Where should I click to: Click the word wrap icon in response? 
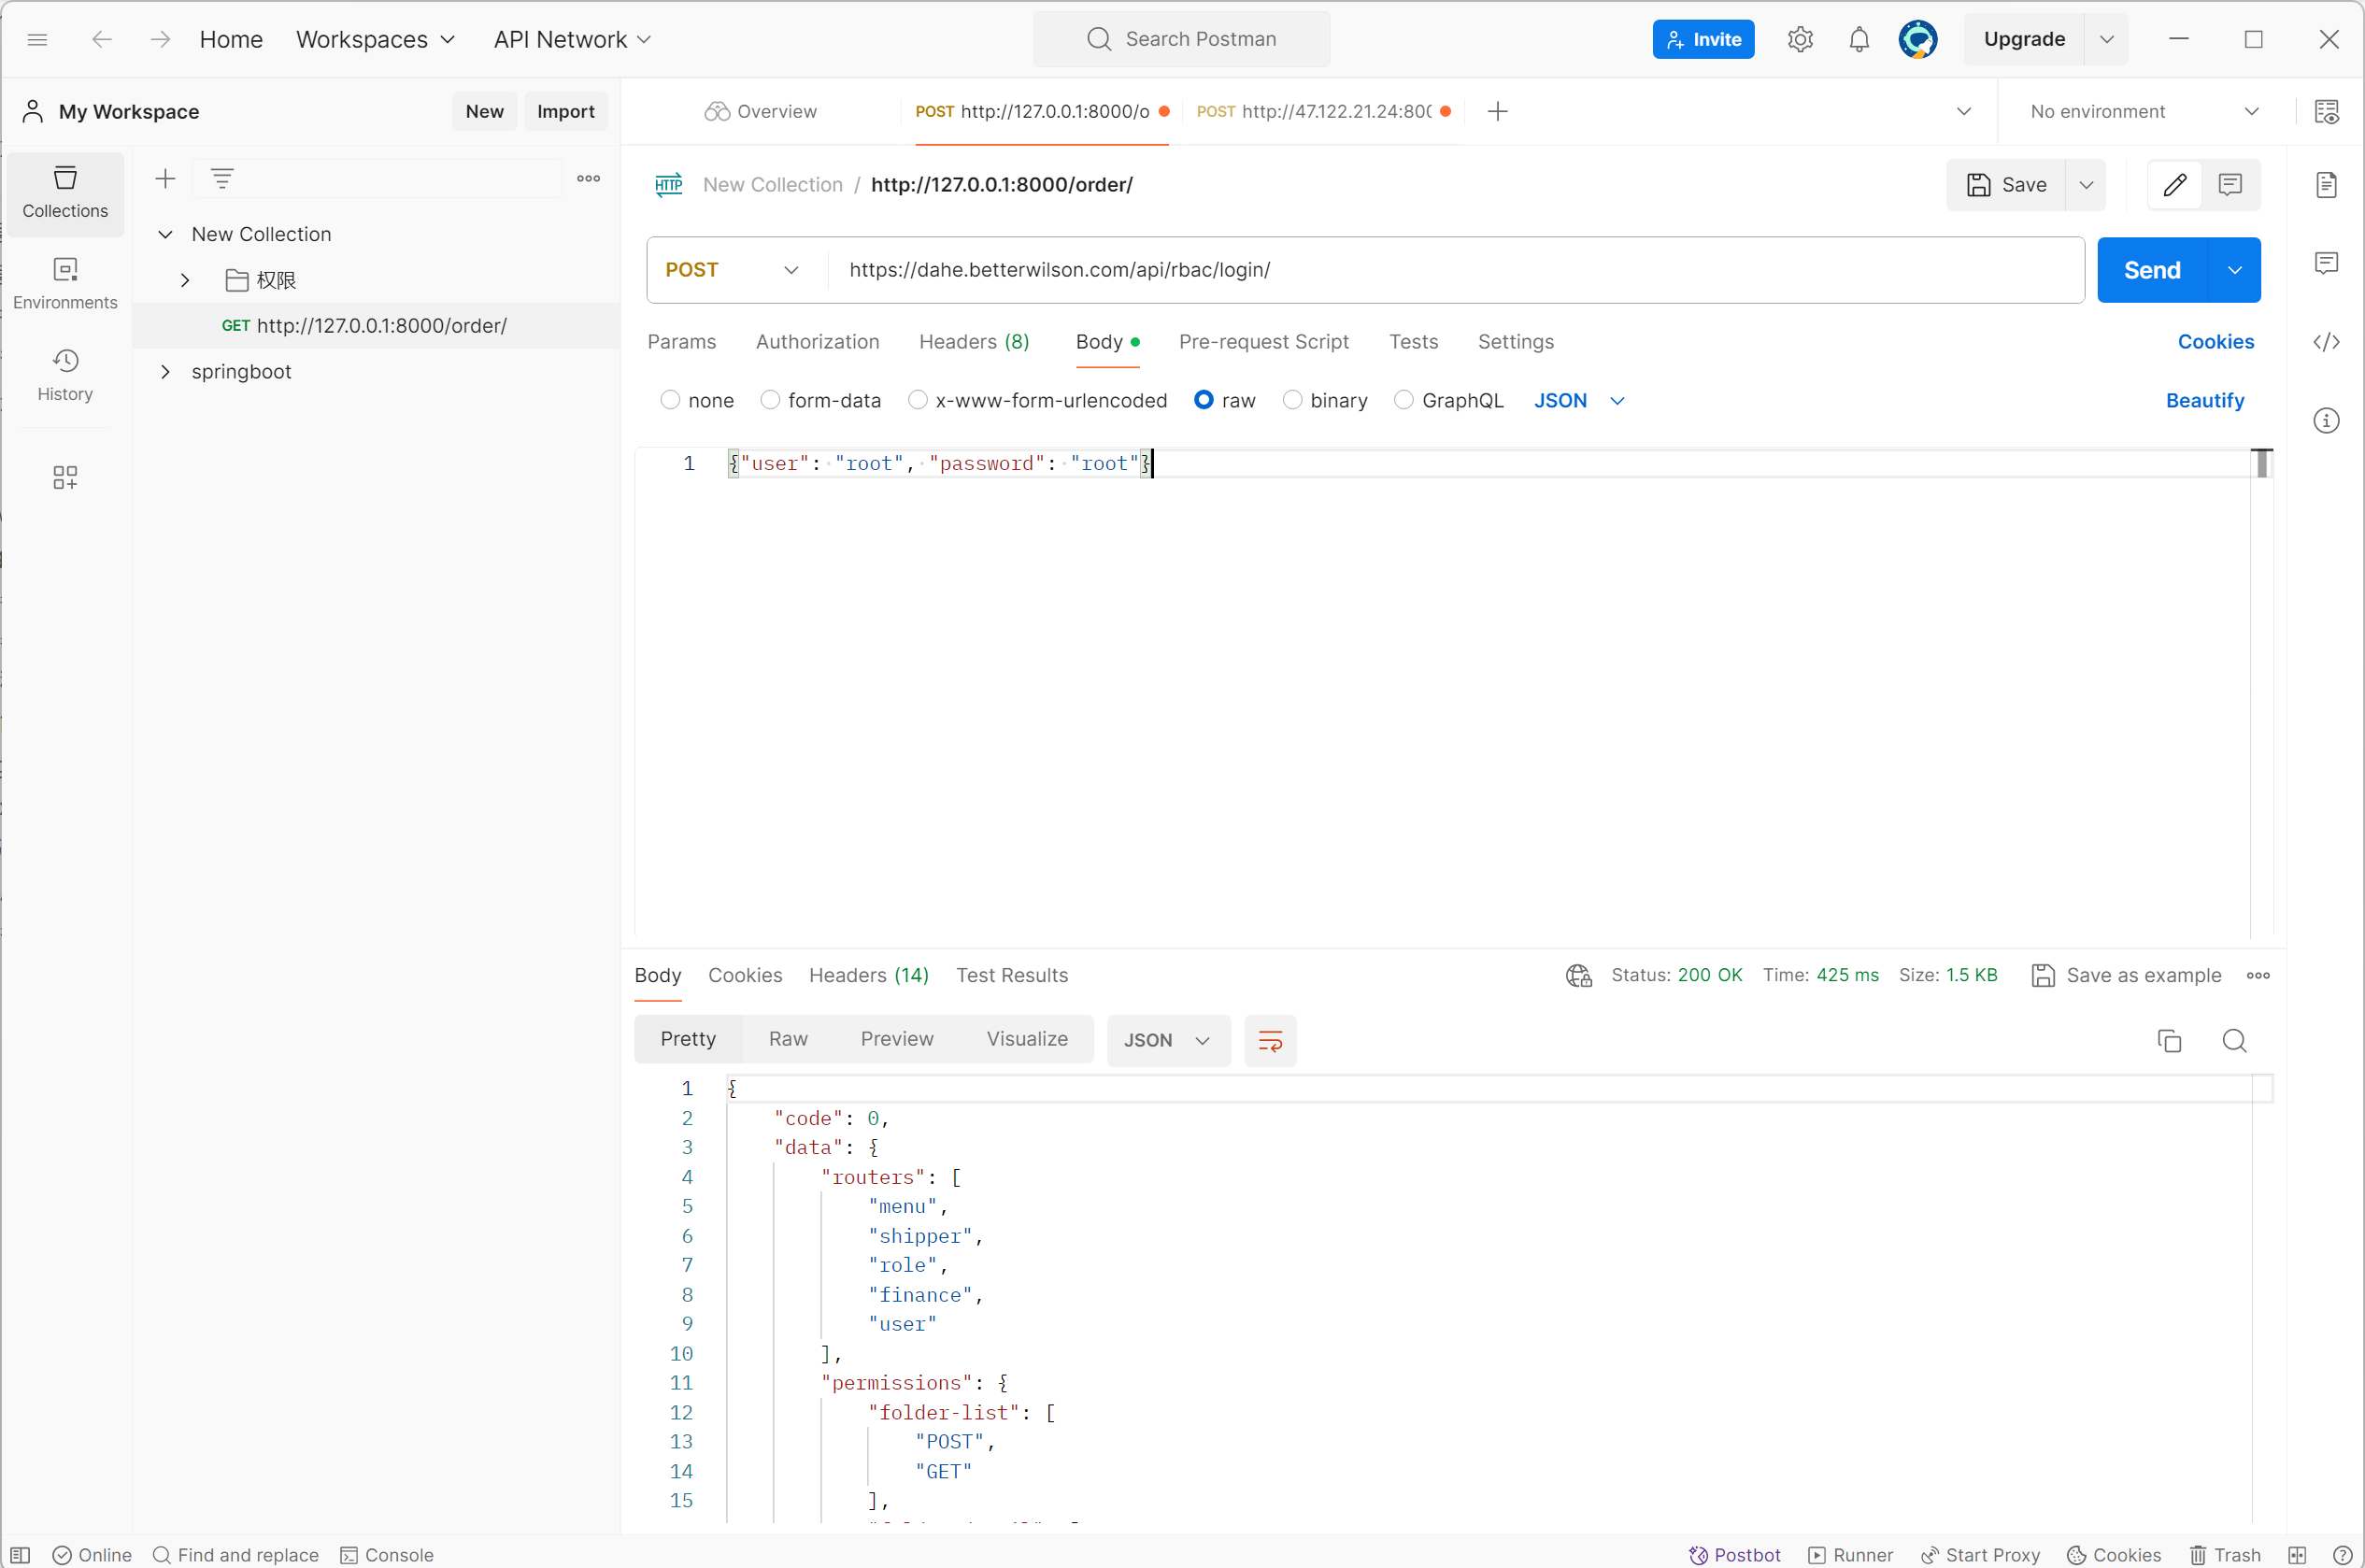[x=1270, y=1041]
